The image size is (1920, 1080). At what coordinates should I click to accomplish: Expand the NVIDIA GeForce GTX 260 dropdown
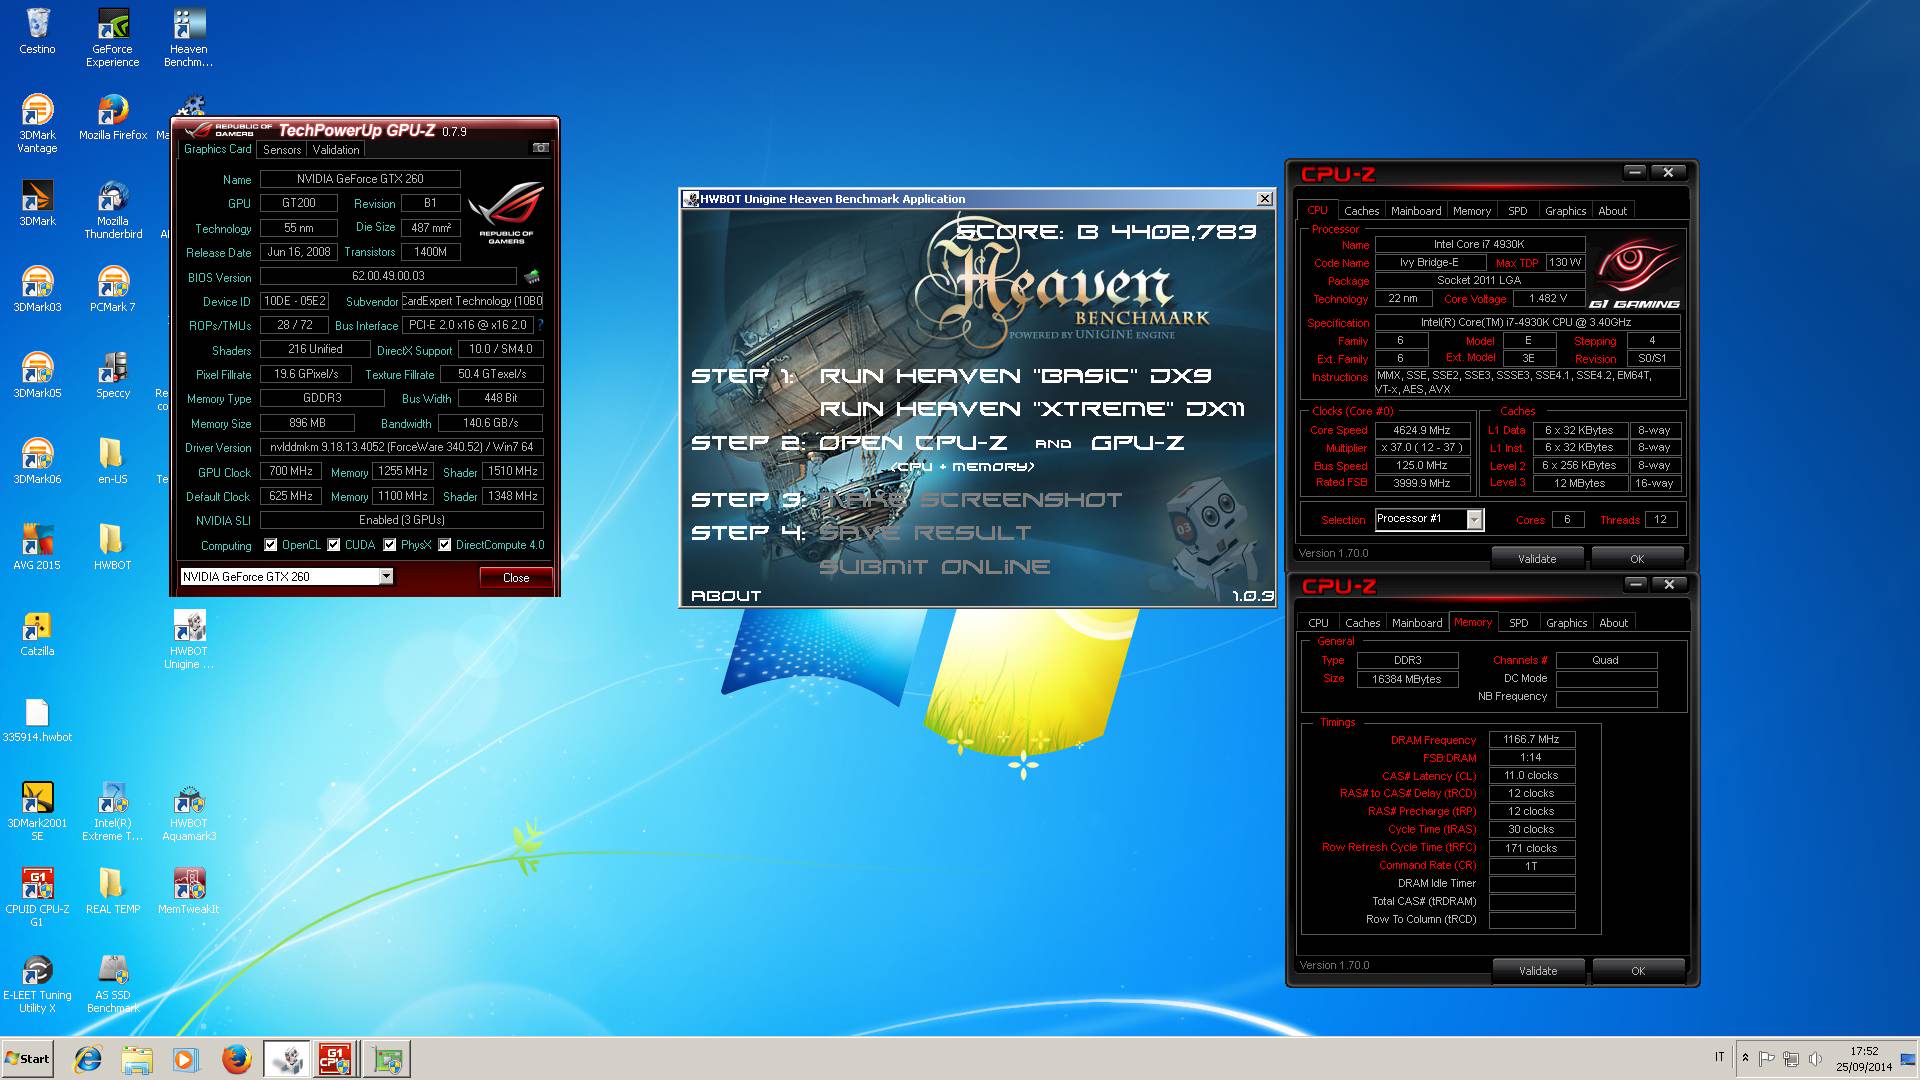click(386, 577)
